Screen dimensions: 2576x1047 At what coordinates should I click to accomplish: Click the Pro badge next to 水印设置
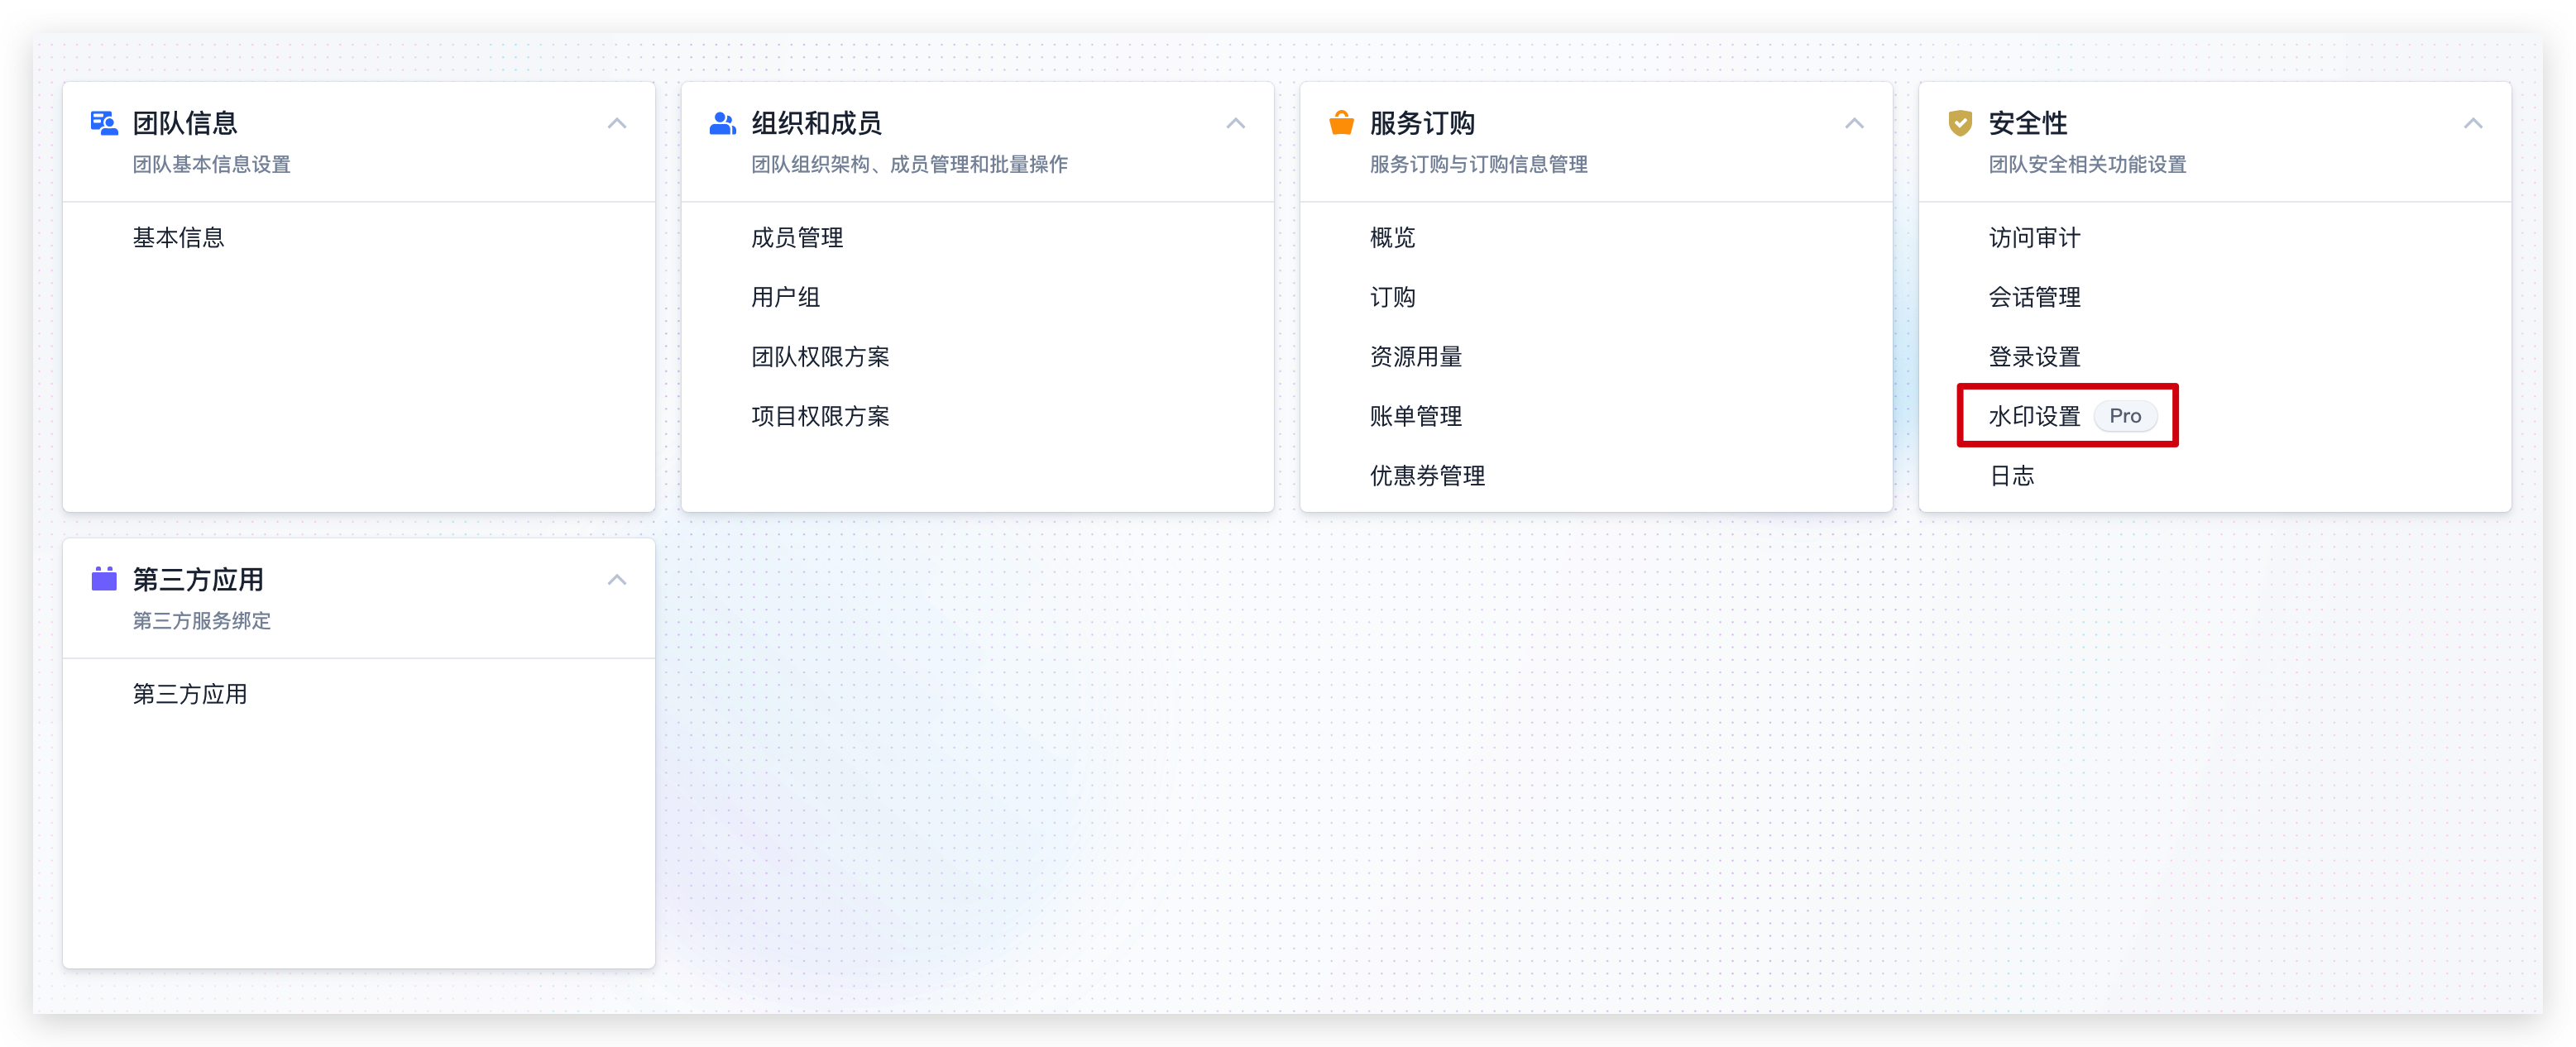pos(2125,416)
